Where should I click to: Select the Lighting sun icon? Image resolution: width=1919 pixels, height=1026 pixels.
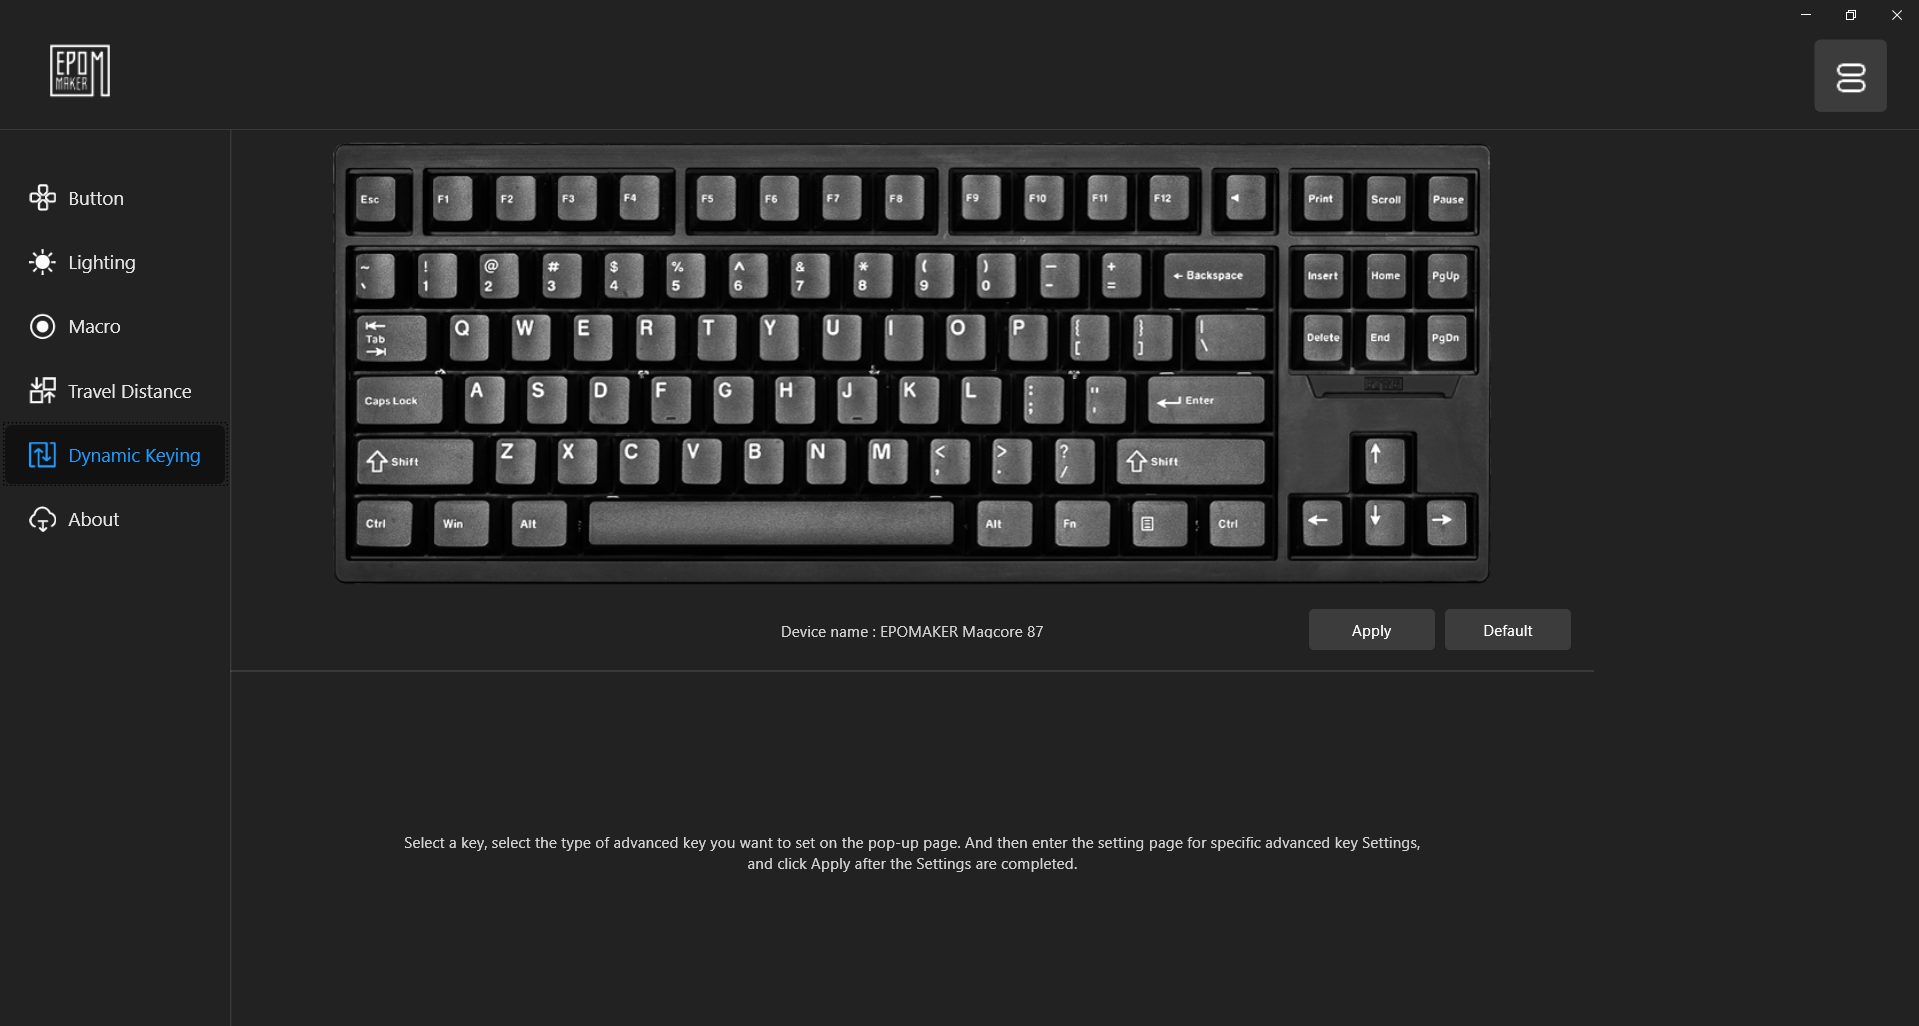(x=42, y=262)
